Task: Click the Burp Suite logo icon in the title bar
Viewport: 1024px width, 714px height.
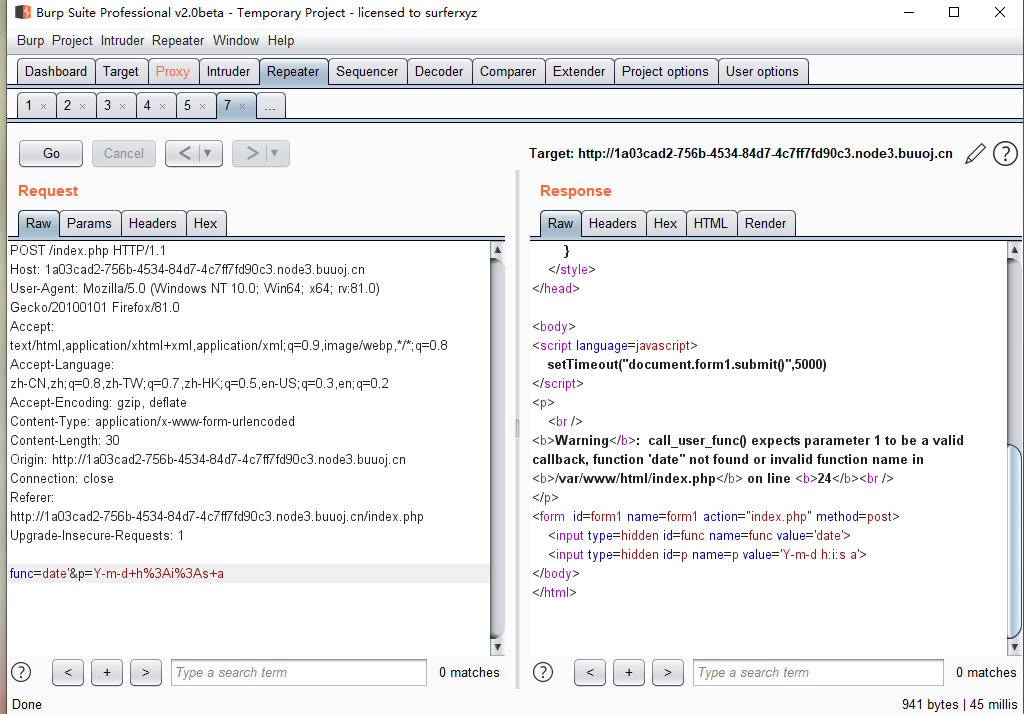Action: click(x=23, y=12)
